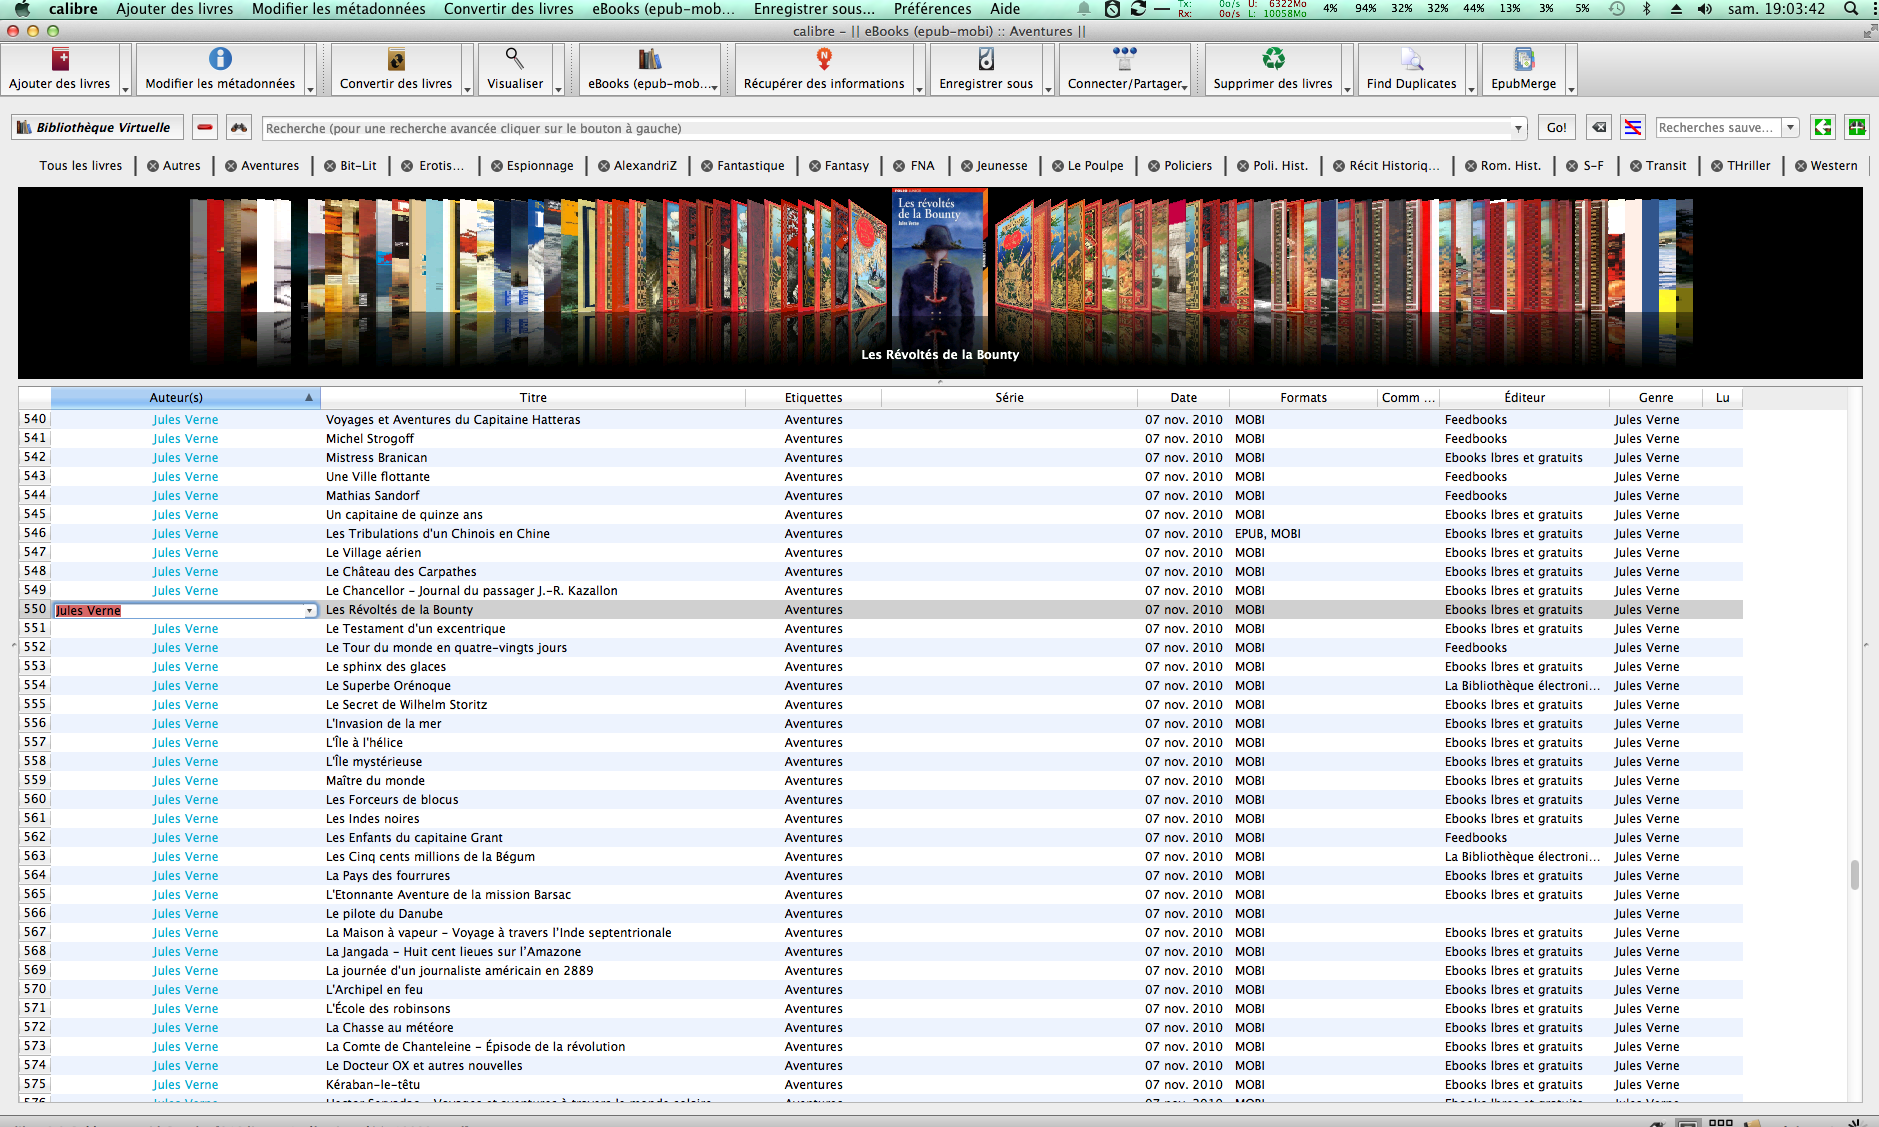The height and width of the screenshot is (1127, 1879).
Task: Open the calibre application menu
Action: pyautogui.click(x=73, y=9)
